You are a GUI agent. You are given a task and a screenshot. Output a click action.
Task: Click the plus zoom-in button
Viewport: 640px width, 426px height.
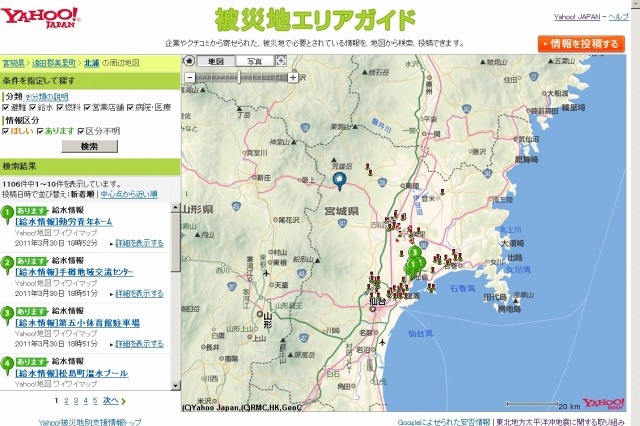(293, 77)
